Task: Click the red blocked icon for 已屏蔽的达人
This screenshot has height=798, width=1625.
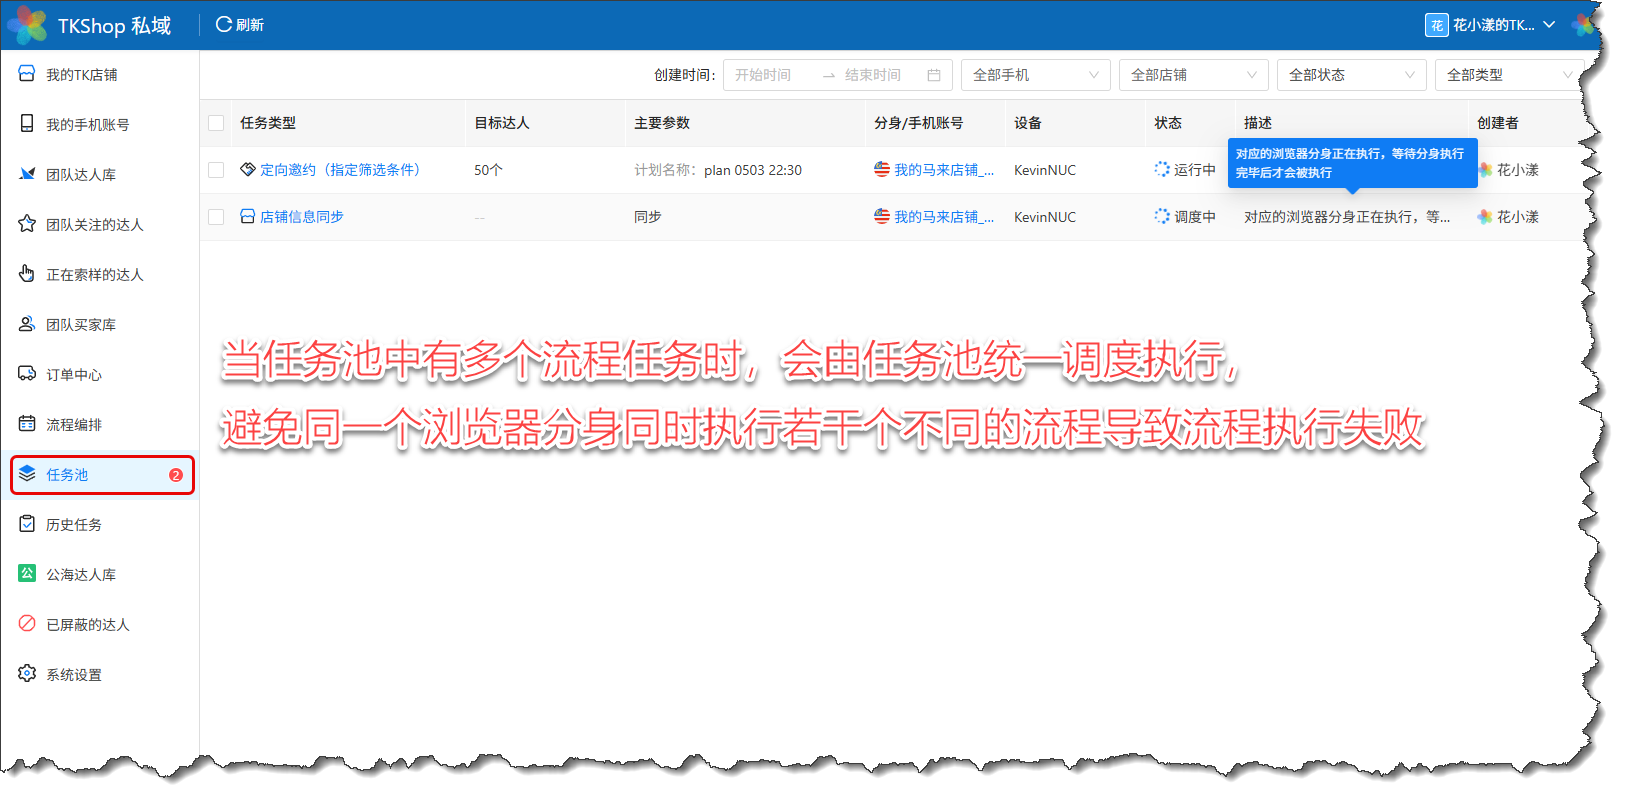Action: point(27,624)
